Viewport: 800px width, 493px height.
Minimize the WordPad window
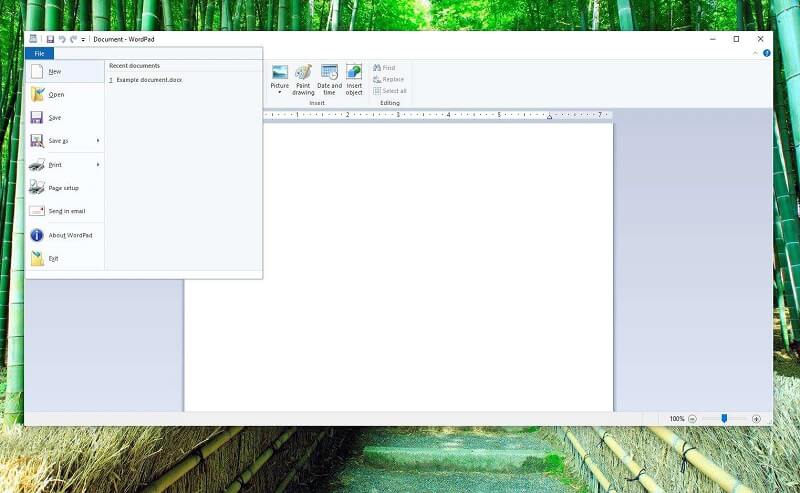point(713,39)
